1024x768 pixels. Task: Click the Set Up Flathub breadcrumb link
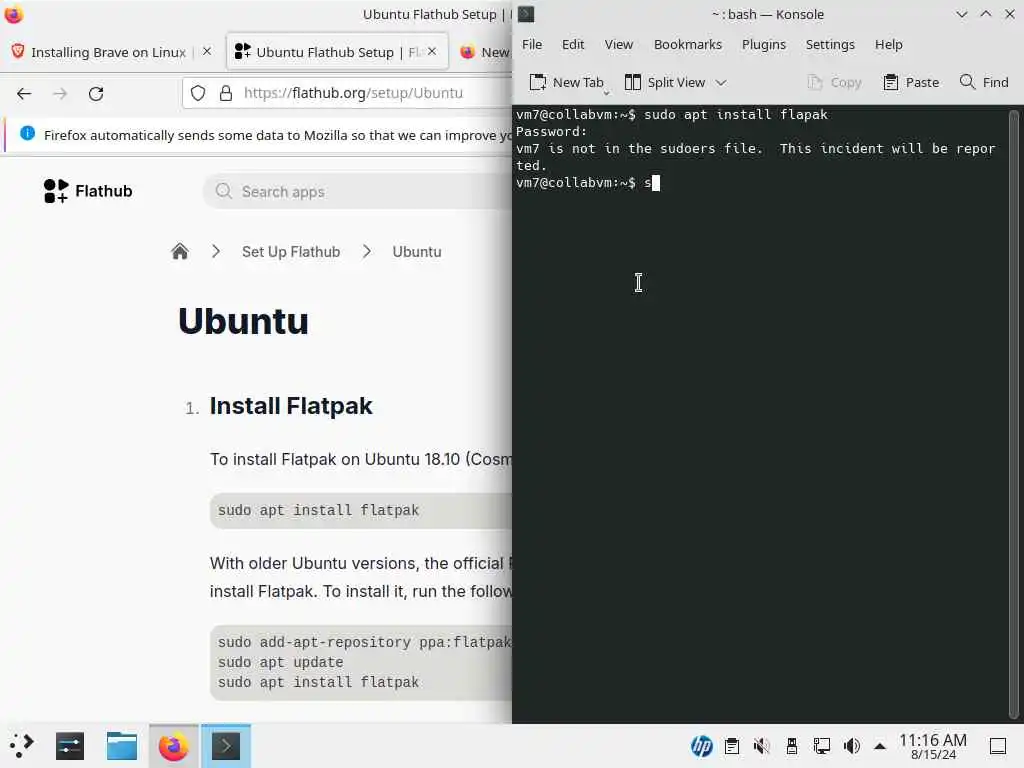pyautogui.click(x=291, y=251)
